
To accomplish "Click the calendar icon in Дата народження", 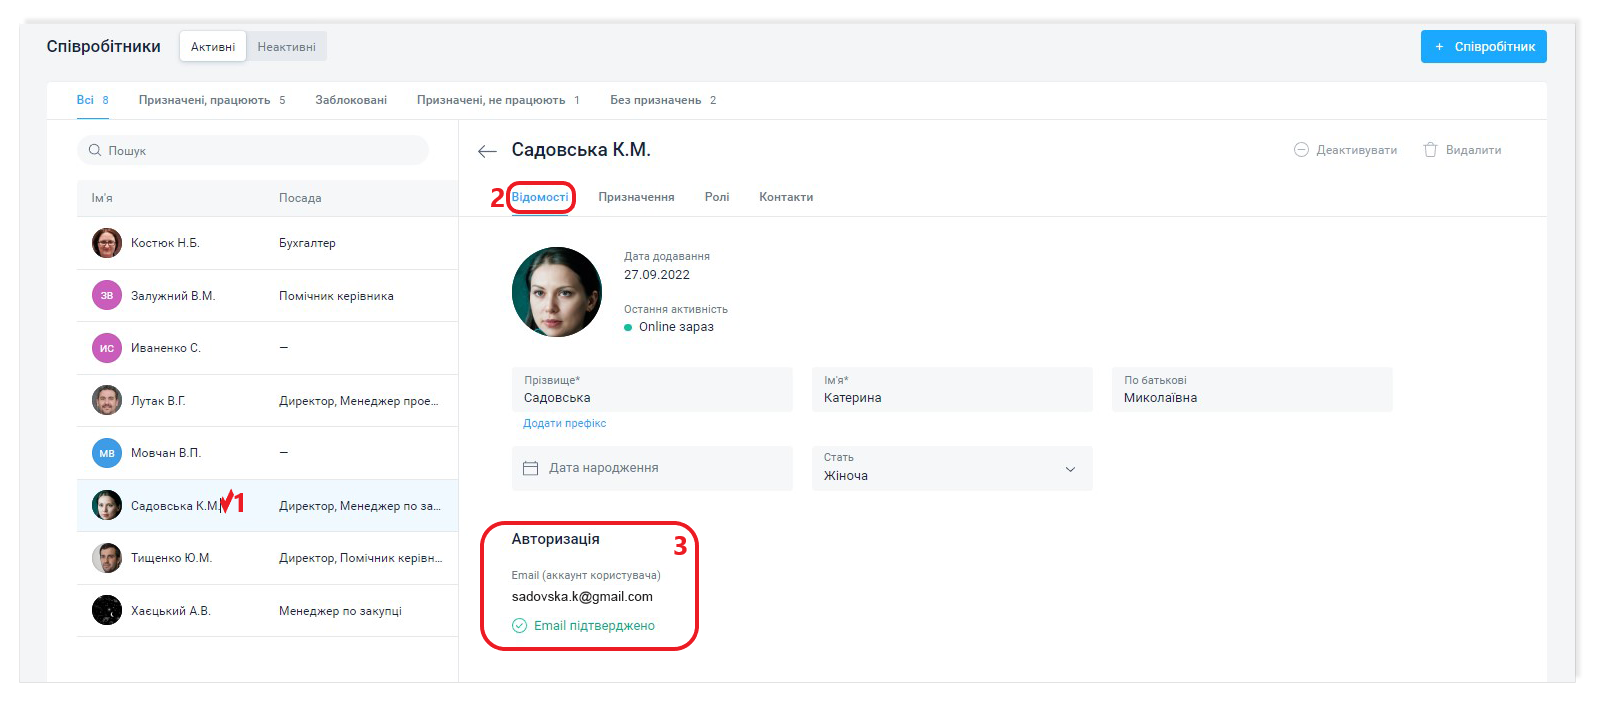I will [531, 468].
